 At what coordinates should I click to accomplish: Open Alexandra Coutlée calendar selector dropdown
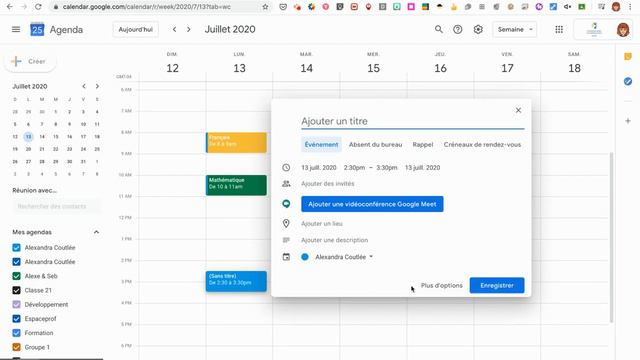pyautogui.click(x=344, y=257)
